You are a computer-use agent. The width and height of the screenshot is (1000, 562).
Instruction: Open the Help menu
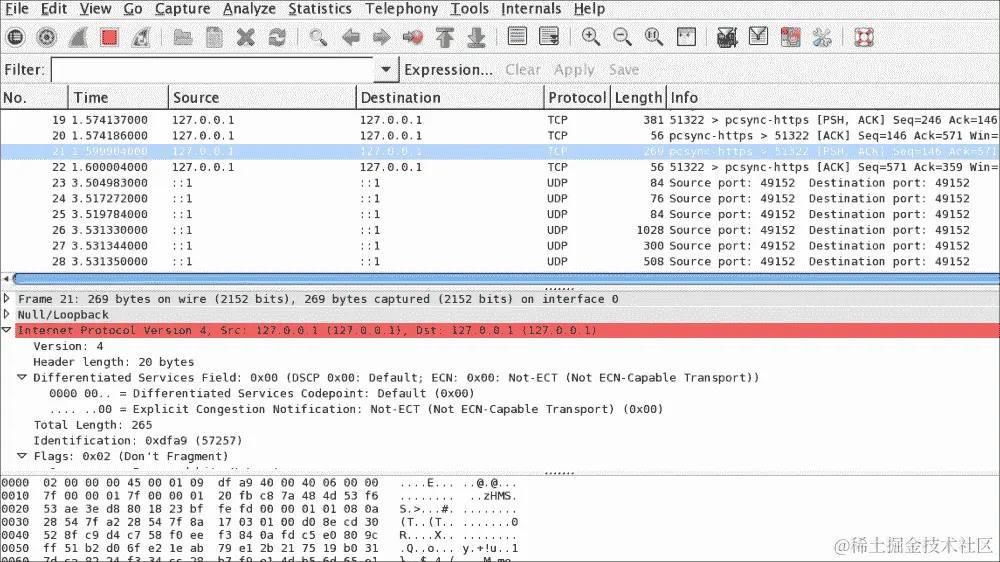point(589,9)
